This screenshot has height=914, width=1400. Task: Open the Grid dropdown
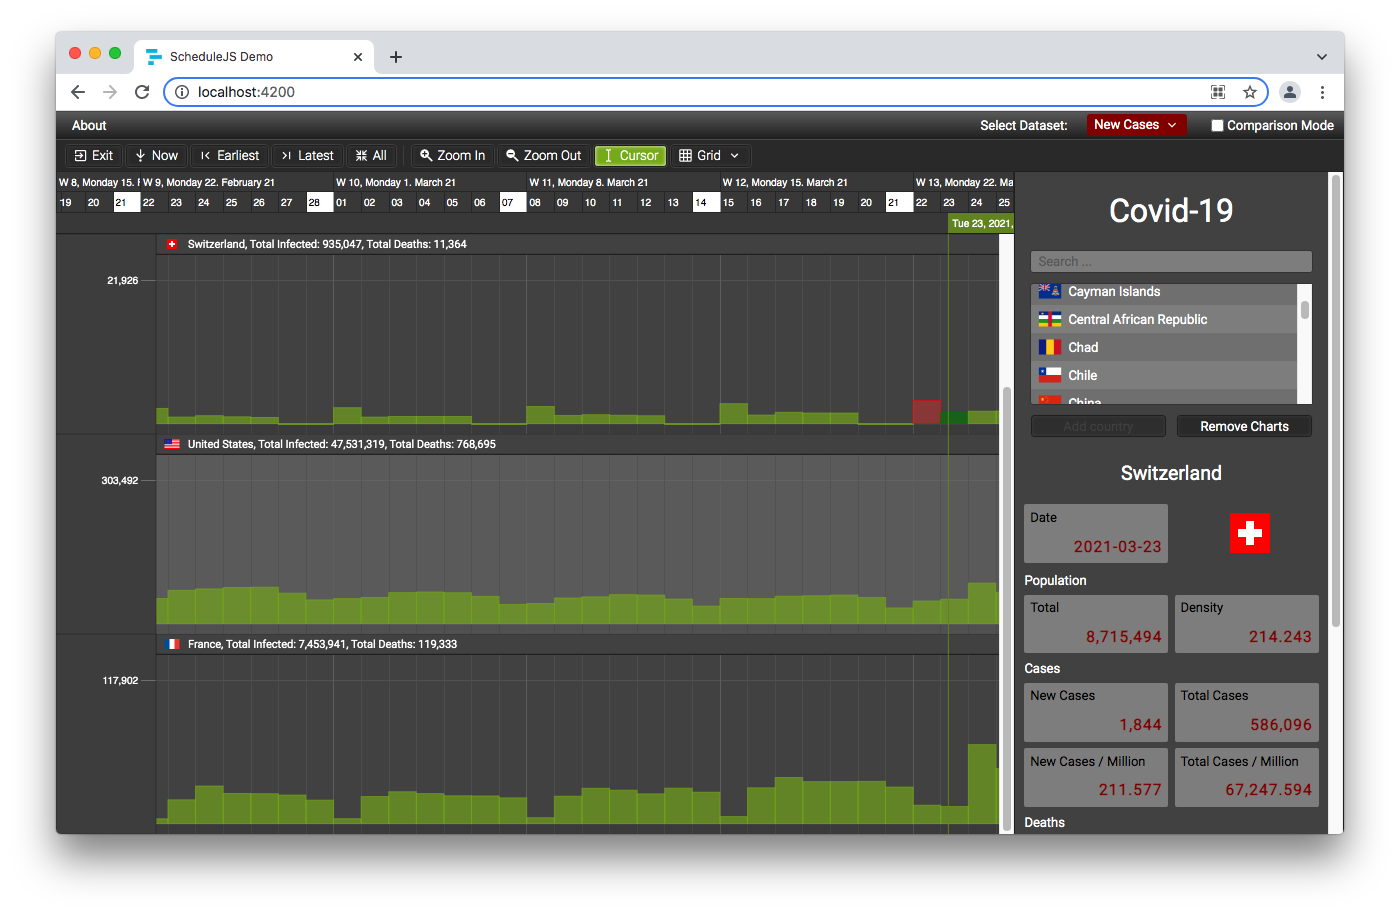coord(709,155)
